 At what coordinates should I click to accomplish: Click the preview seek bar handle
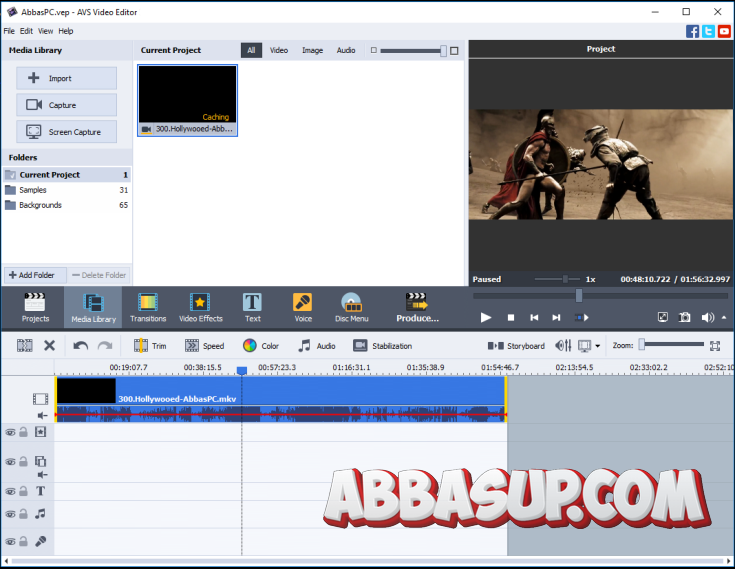(579, 295)
